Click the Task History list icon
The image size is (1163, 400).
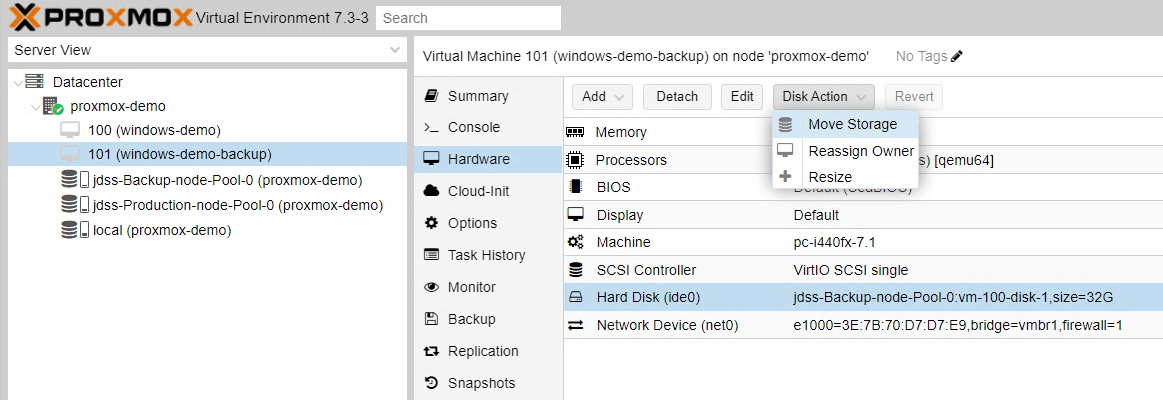pos(431,255)
